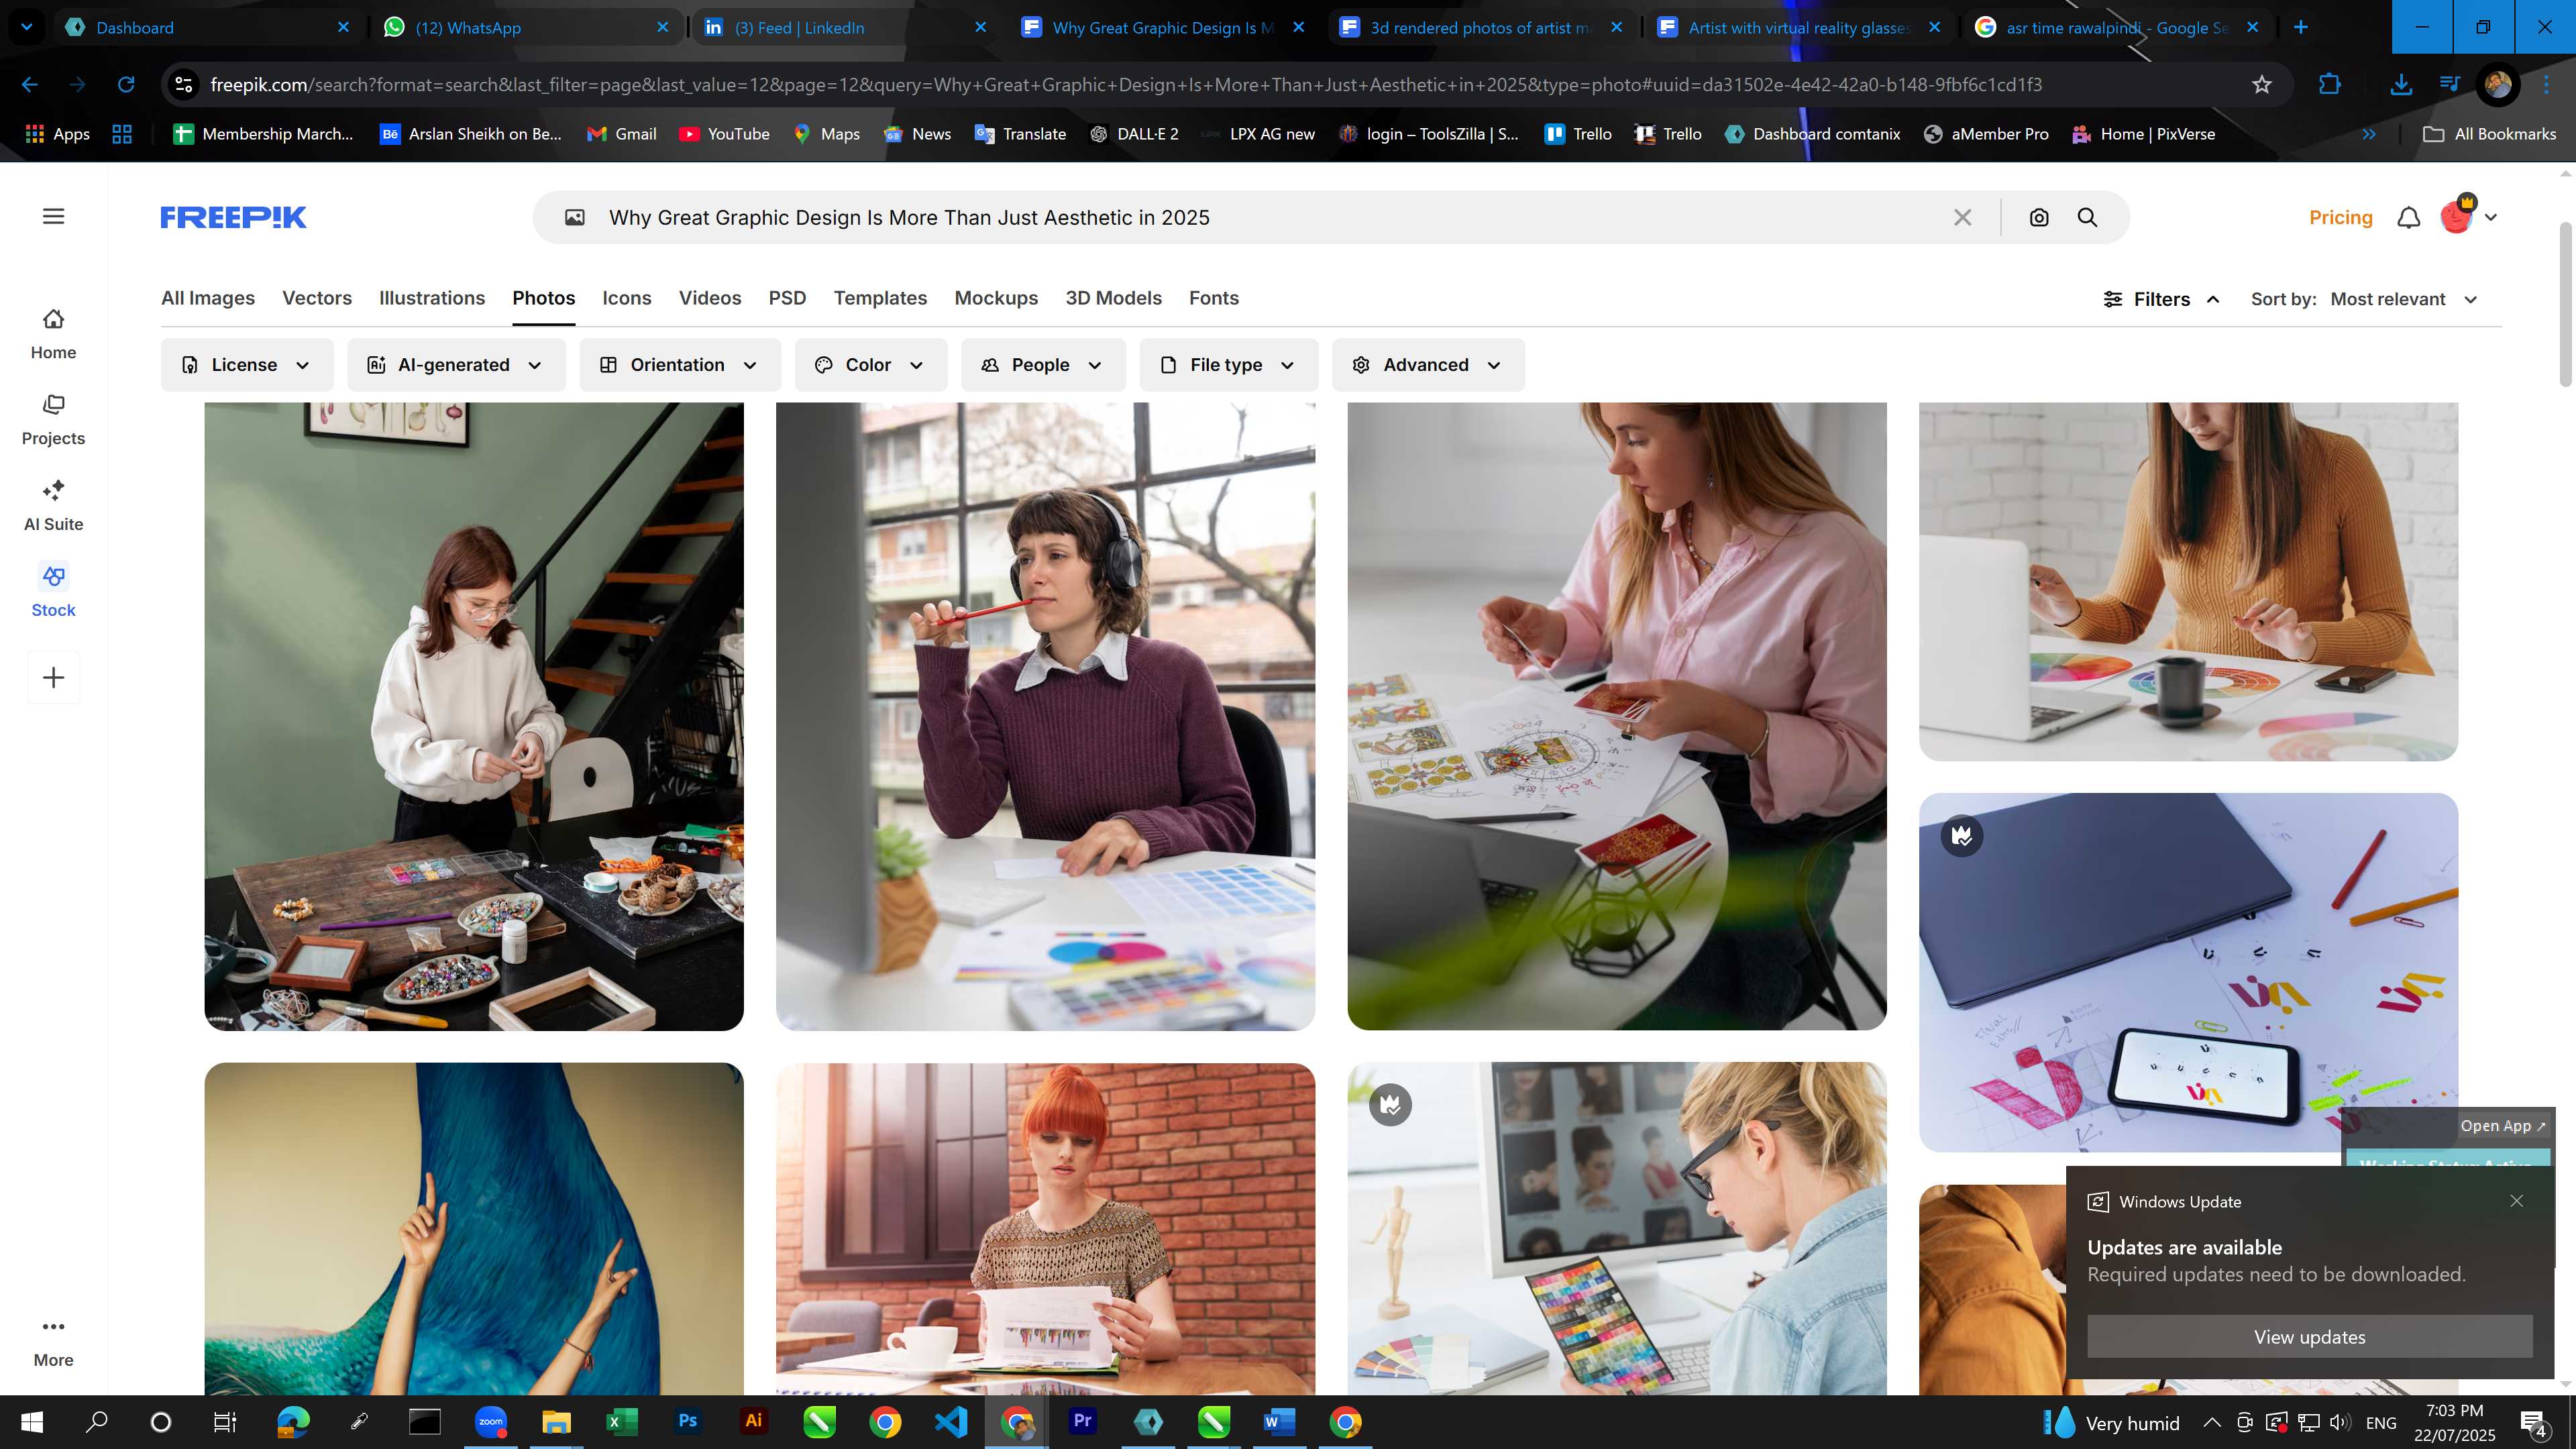Viewport: 2576px width, 1449px height.
Task: Click premium crown badge on blonde designer photo
Action: pos(1390,1104)
